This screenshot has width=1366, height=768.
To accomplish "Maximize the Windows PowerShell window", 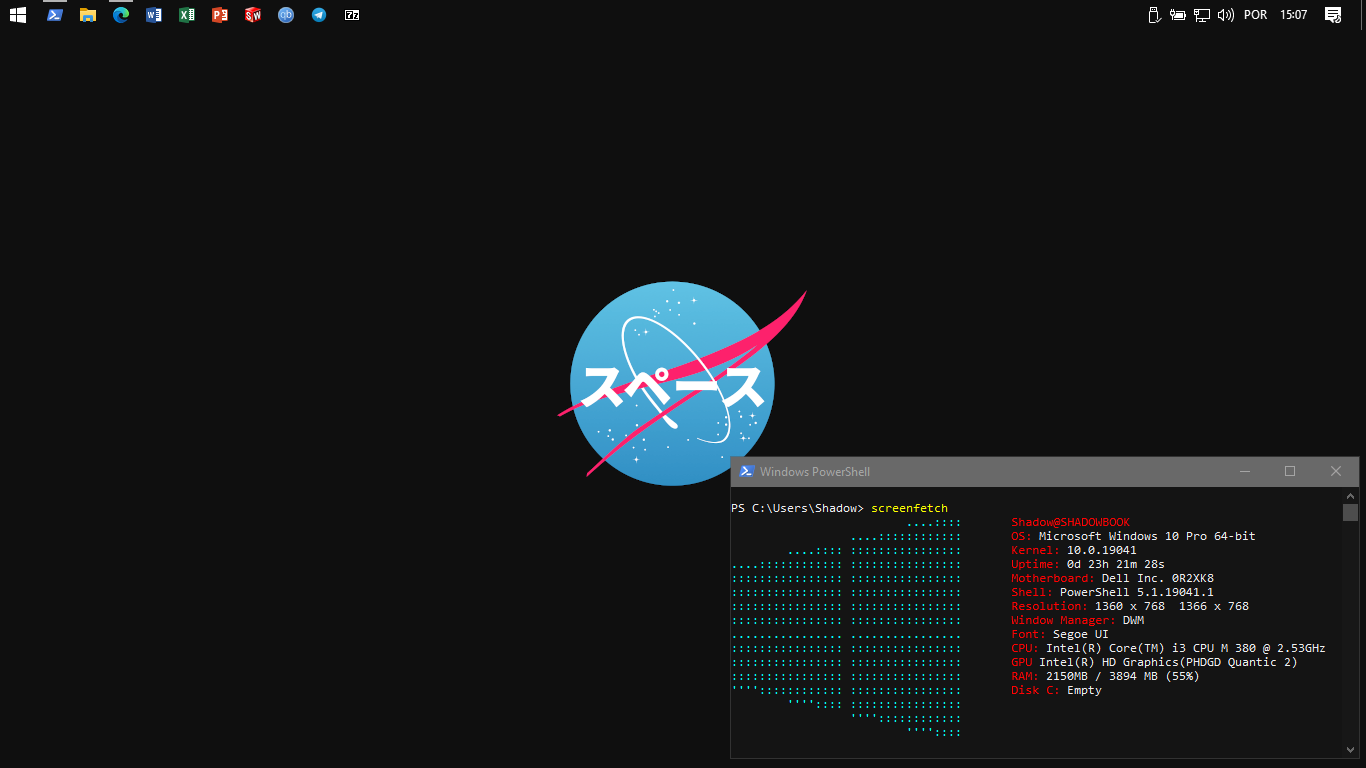I will (1290, 471).
